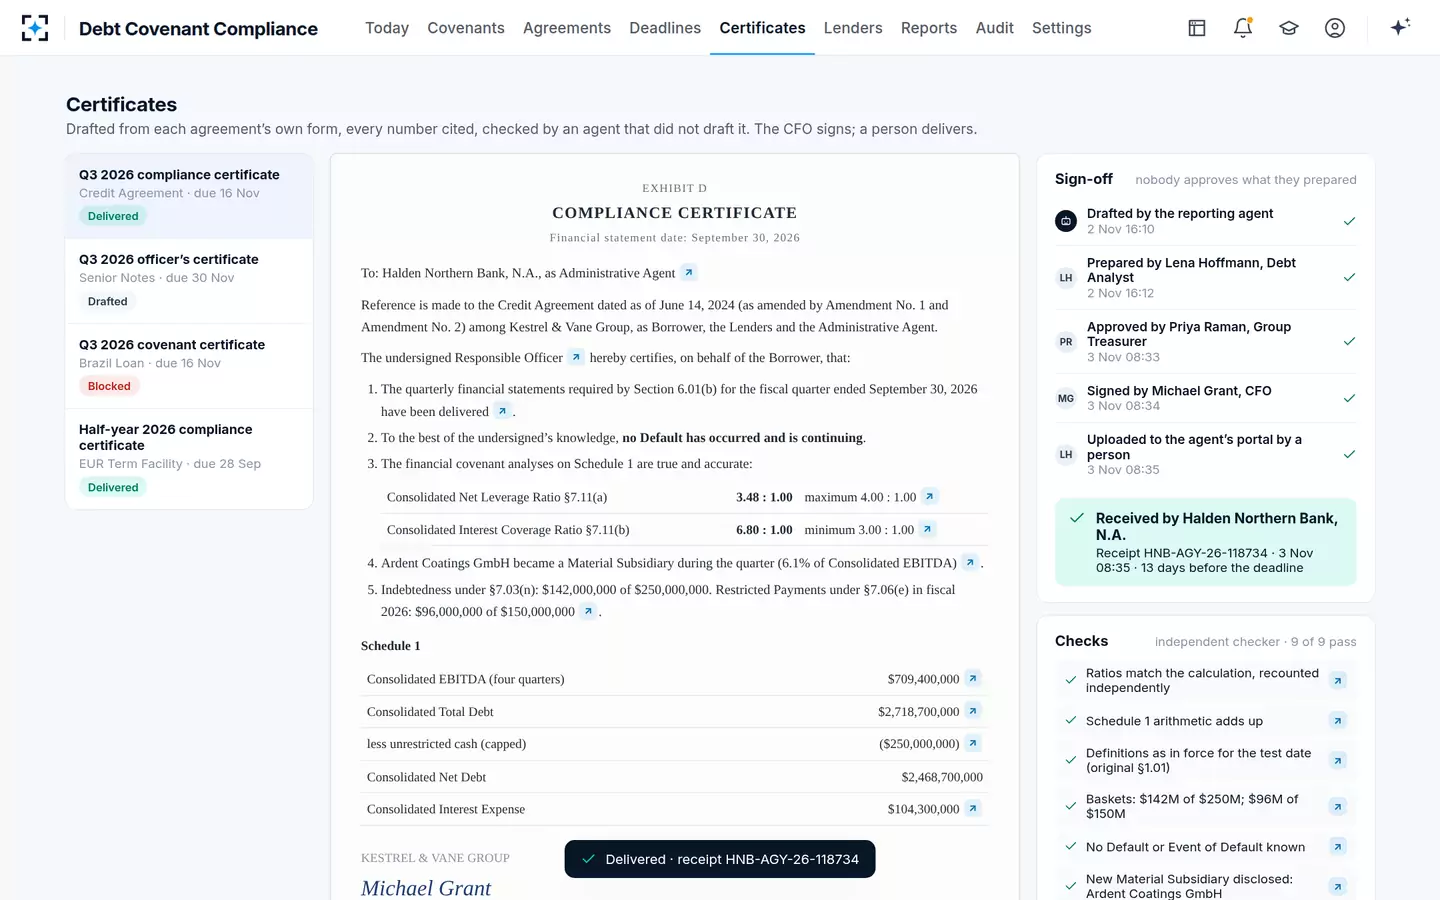Open detail for Schedule 1 arithmetic check
The height and width of the screenshot is (900, 1440).
pos(1338,720)
